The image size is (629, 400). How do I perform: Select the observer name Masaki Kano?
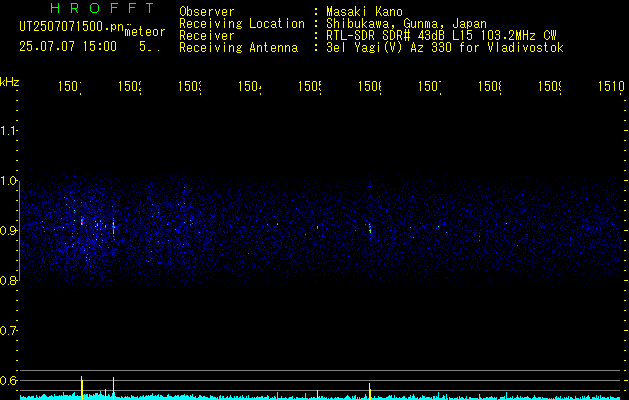click(364, 11)
